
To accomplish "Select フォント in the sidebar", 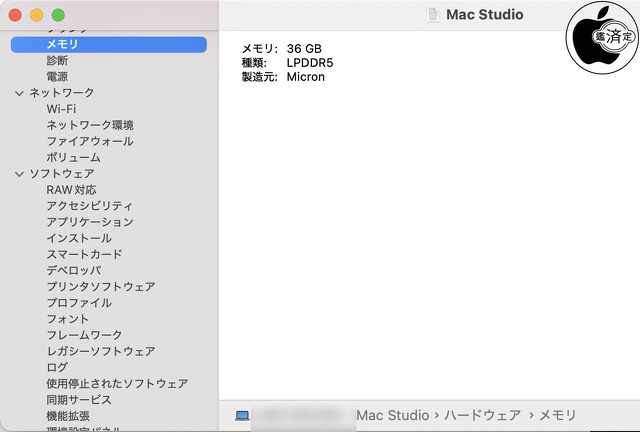I will coord(67,319).
